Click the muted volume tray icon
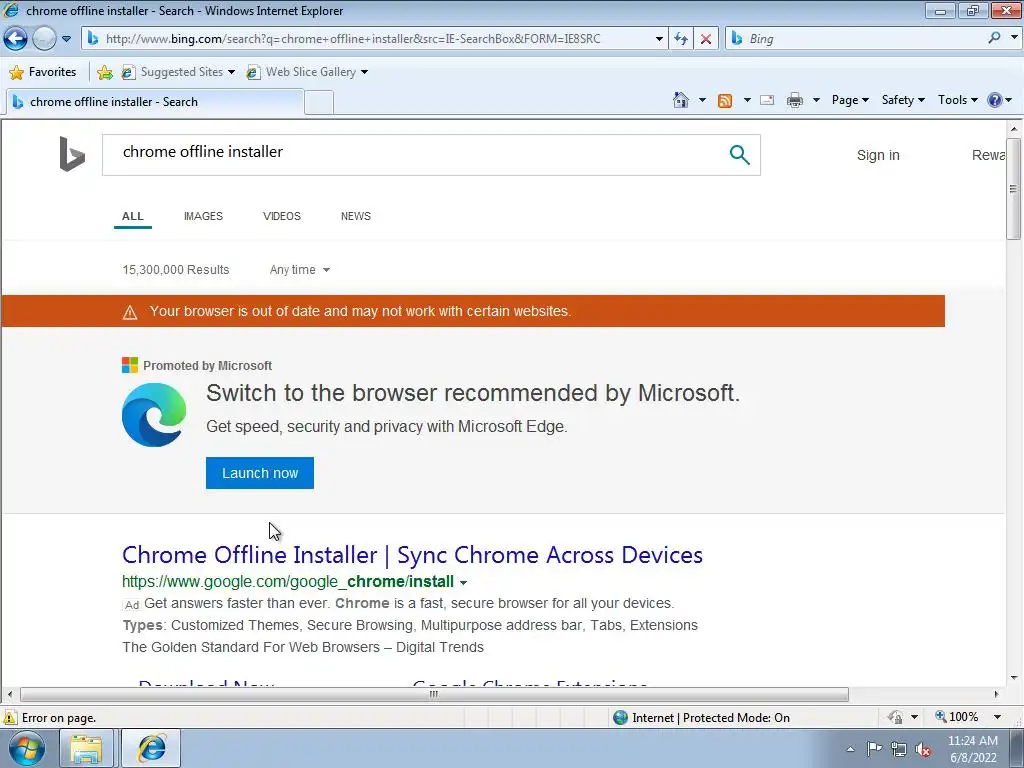The width and height of the screenshot is (1024, 768). point(923,749)
